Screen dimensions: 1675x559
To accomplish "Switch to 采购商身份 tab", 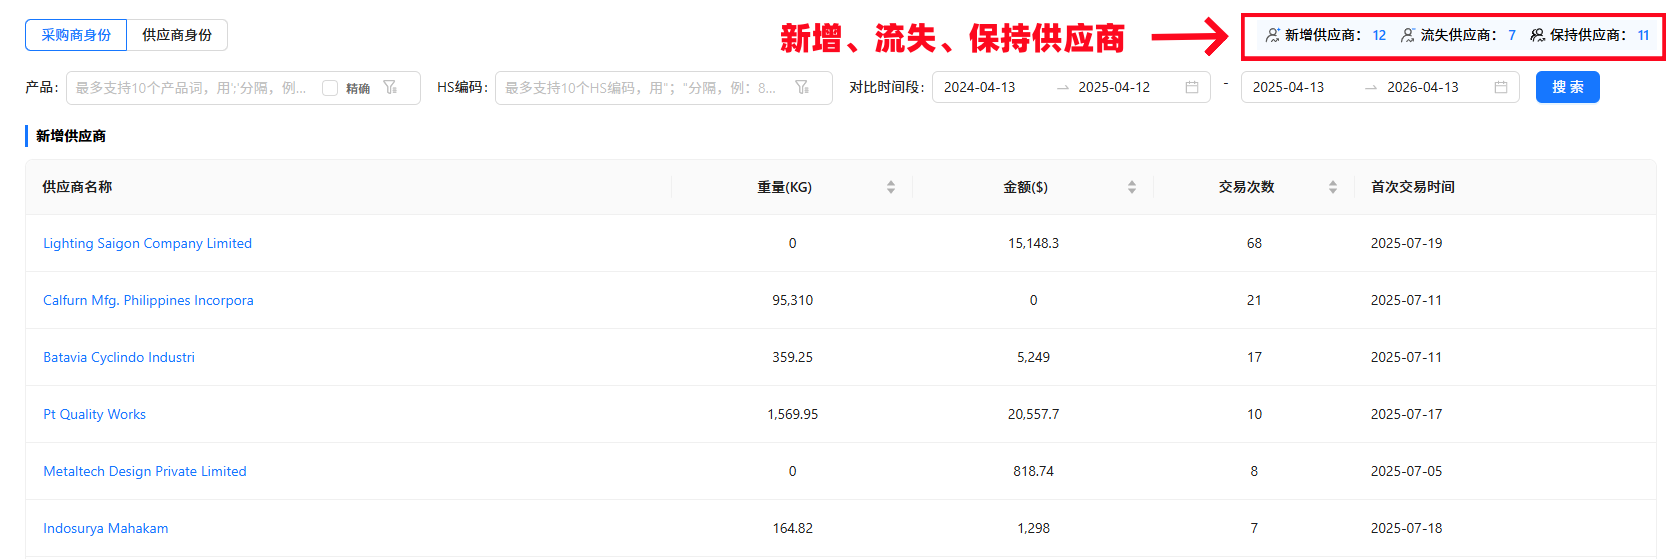I will coord(76,35).
